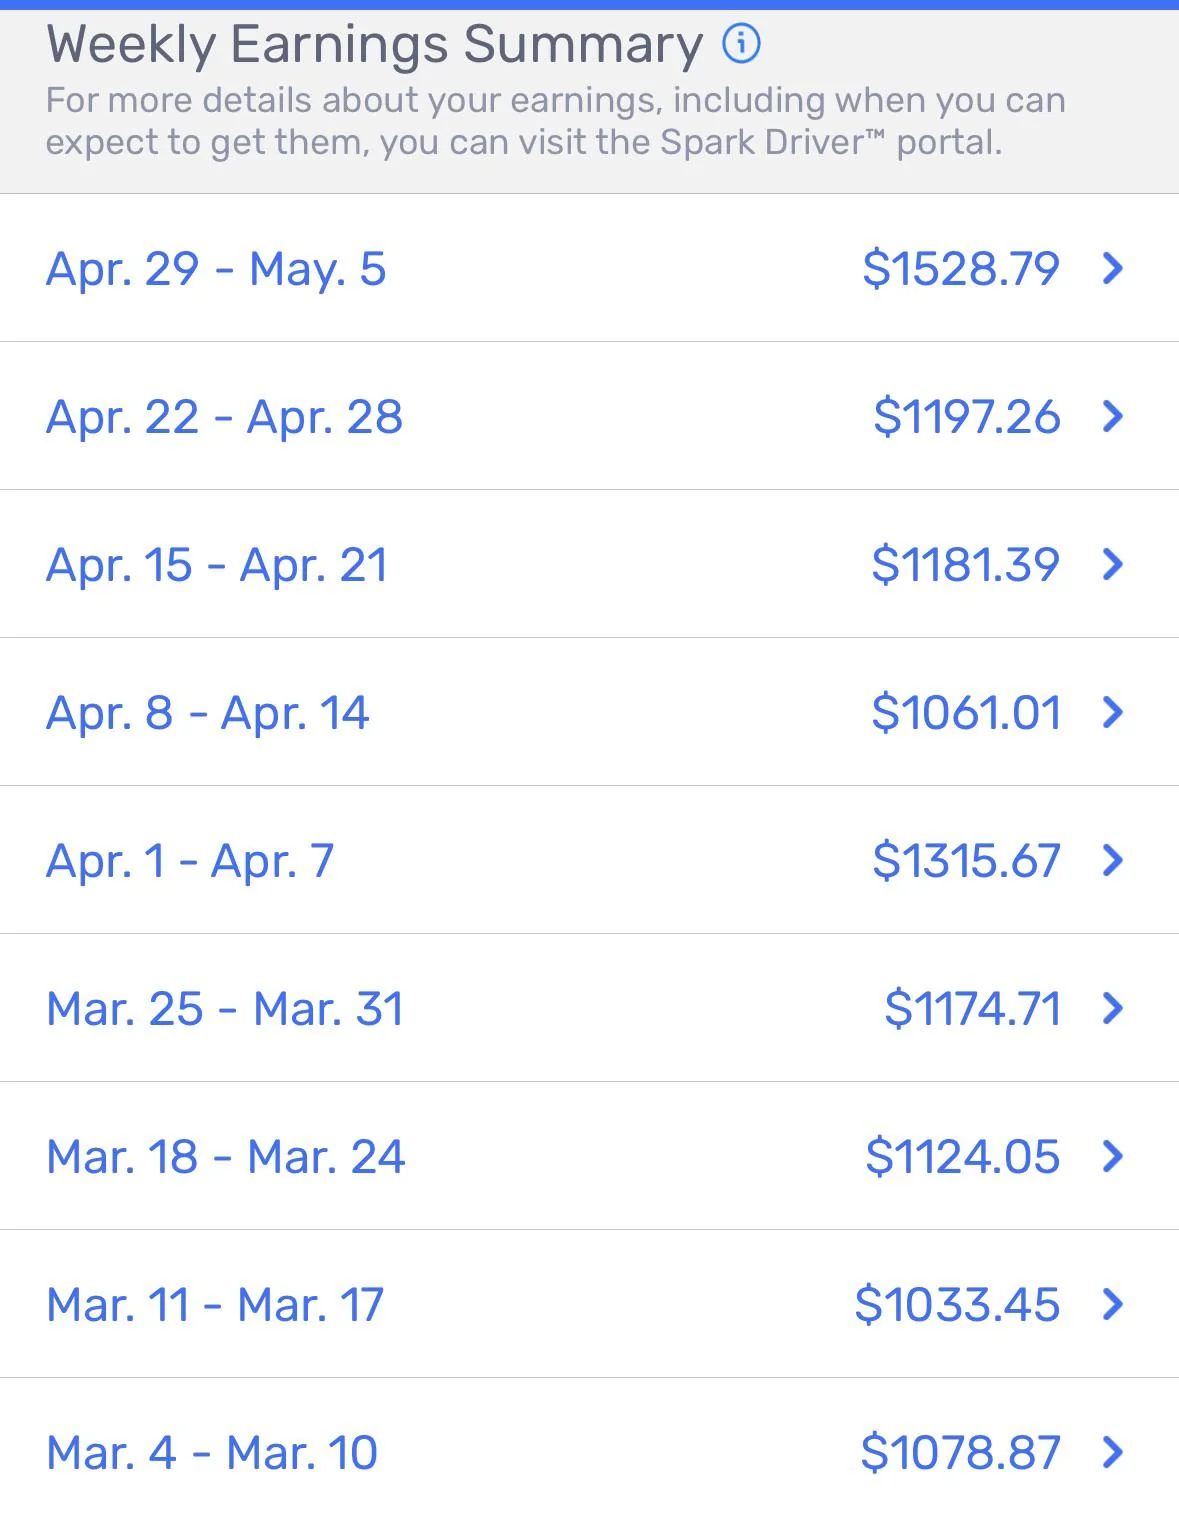The height and width of the screenshot is (1521, 1179).
Task: Tap the $1033.45 earnings amount
Action: pyautogui.click(x=957, y=1305)
